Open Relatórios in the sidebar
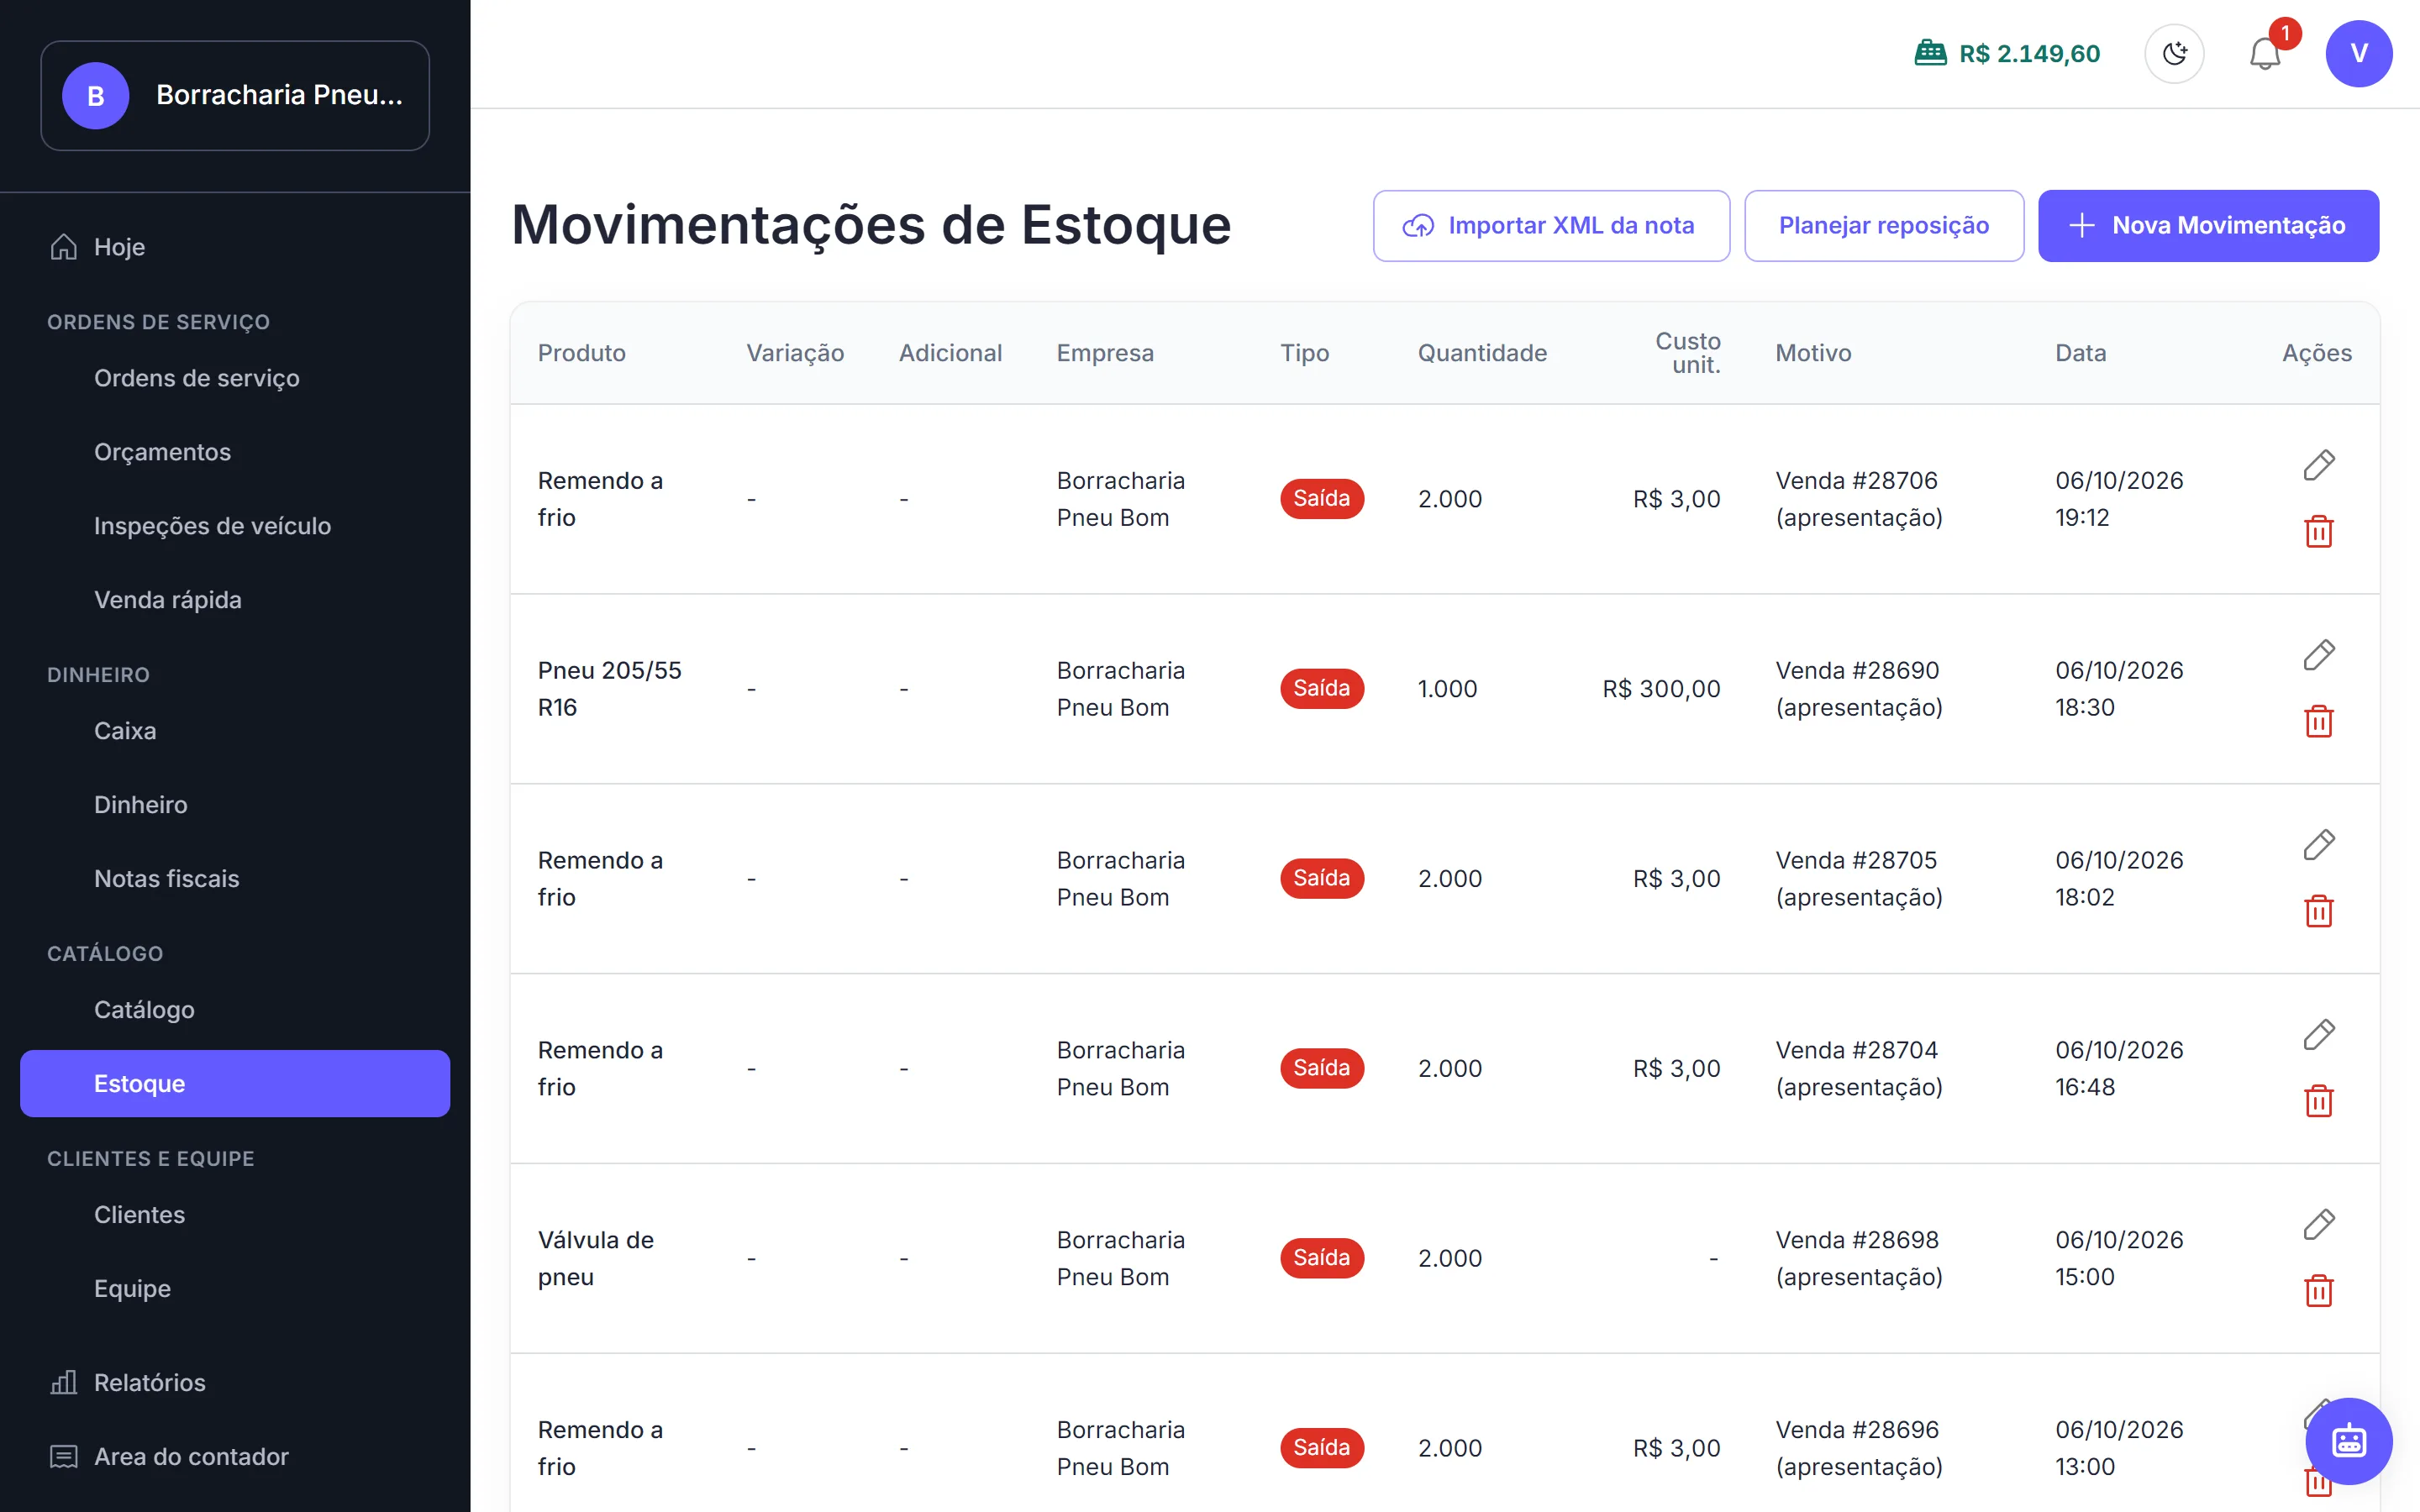The width and height of the screenshot is (2420, 1512). (x=235, y=1383)
